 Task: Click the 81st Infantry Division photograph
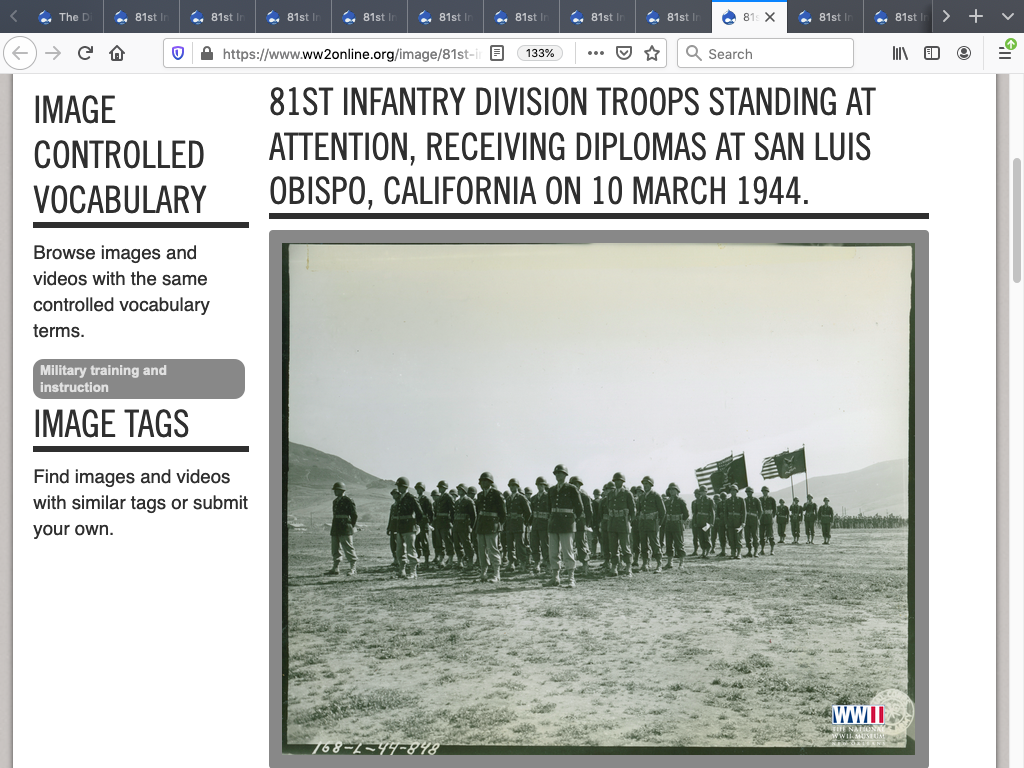[x=598, y=499]
